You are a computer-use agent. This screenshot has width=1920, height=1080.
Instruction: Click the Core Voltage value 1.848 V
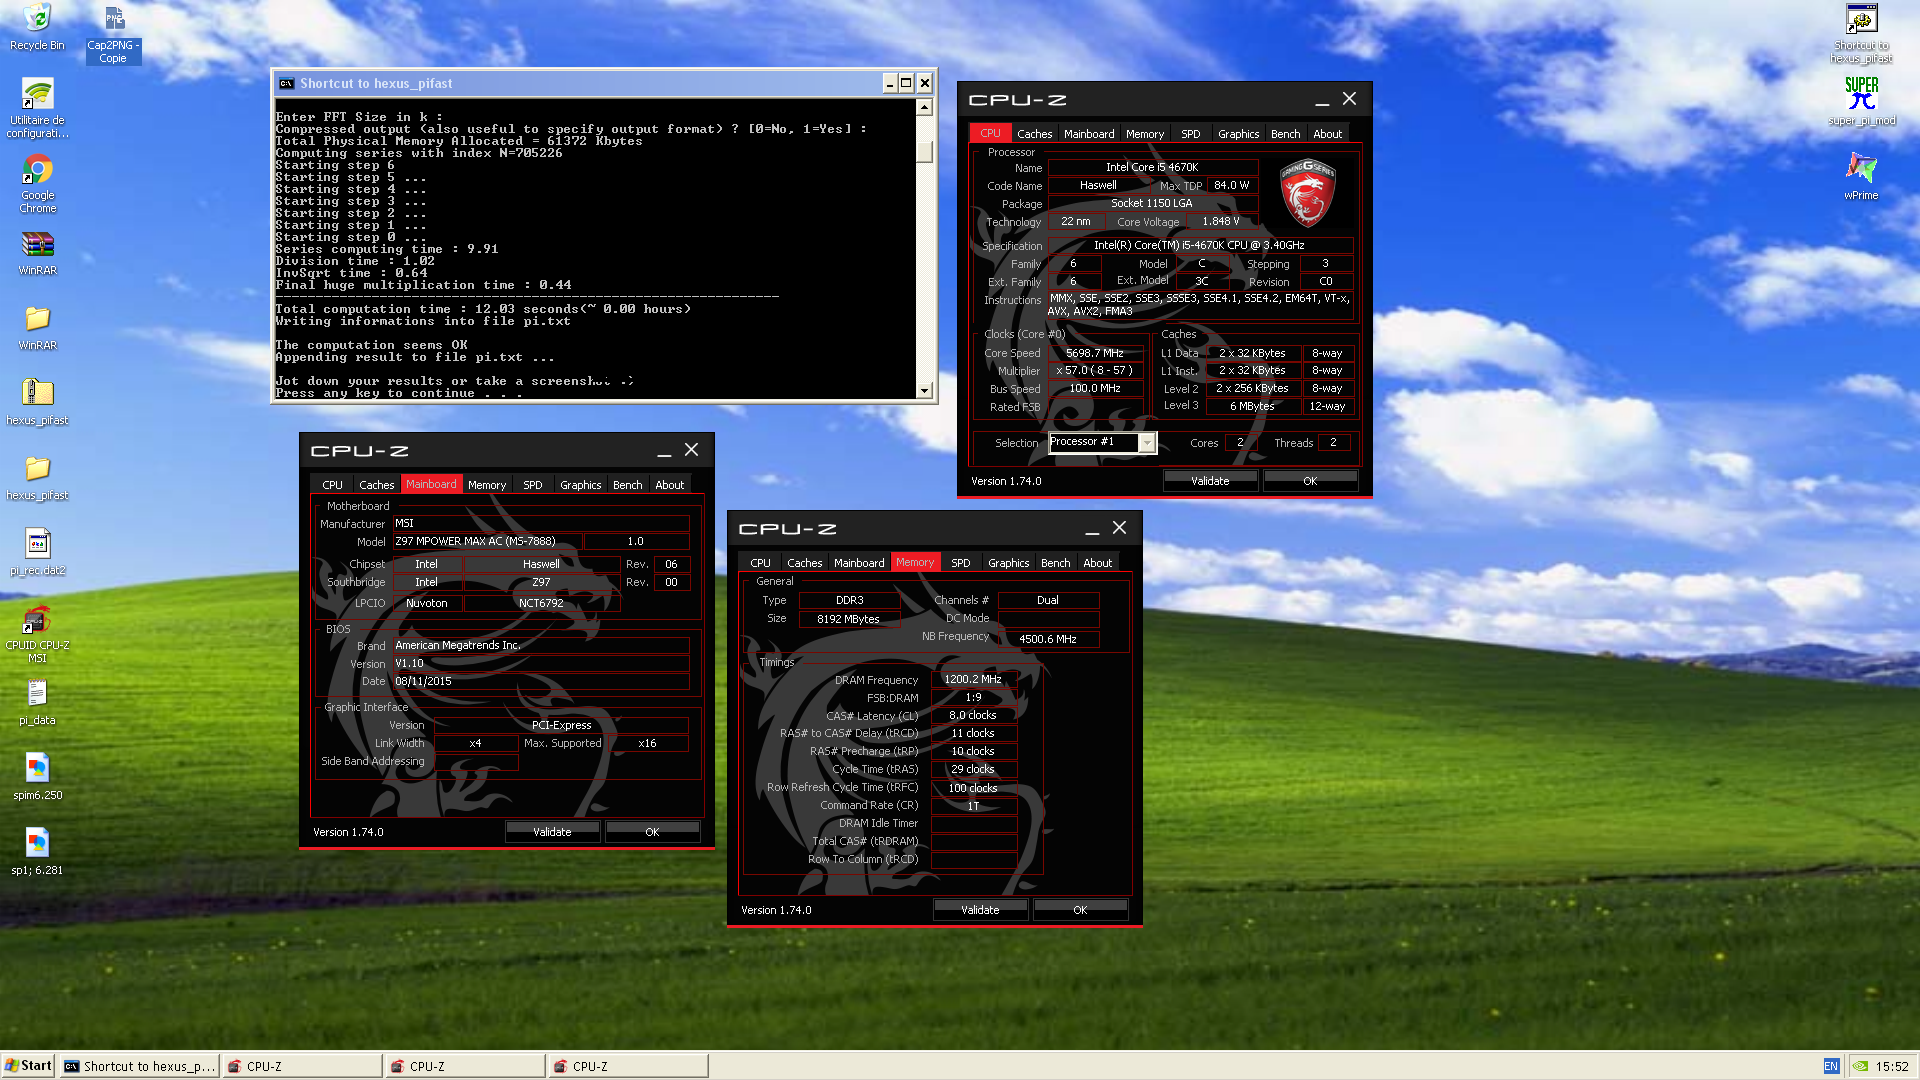point(1220,221)
